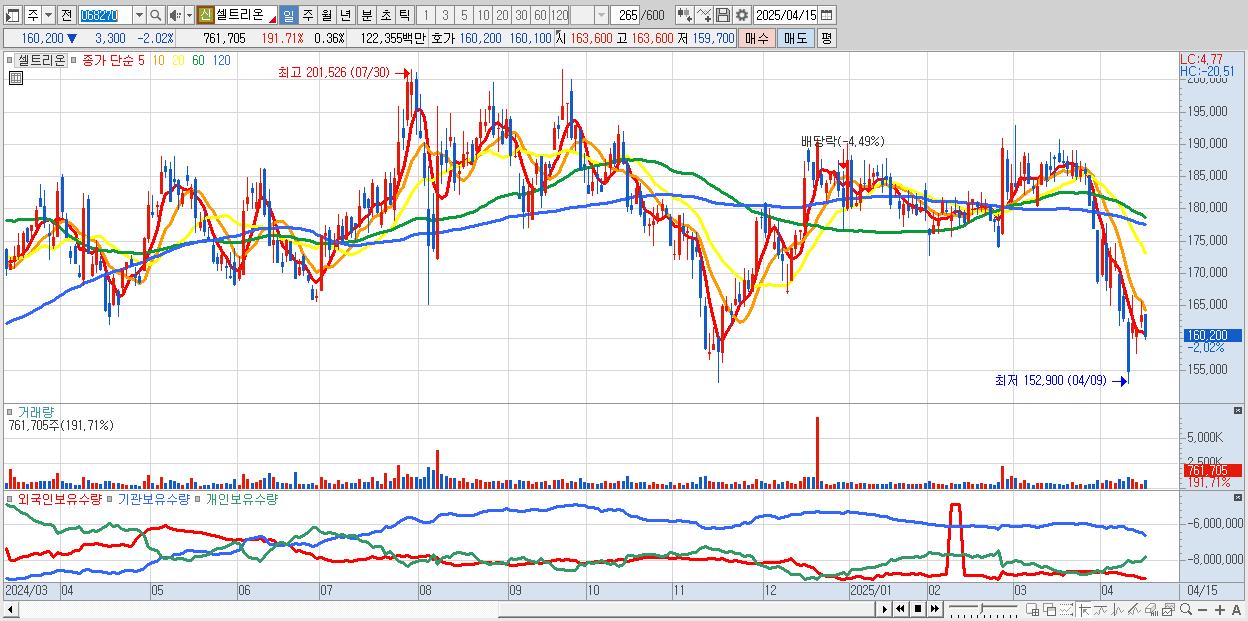Click the chart image-copy icon in bottom toolbar
Viewport: 1248px width, 621px height.
pyautogui.click(x=1169, y=610)
